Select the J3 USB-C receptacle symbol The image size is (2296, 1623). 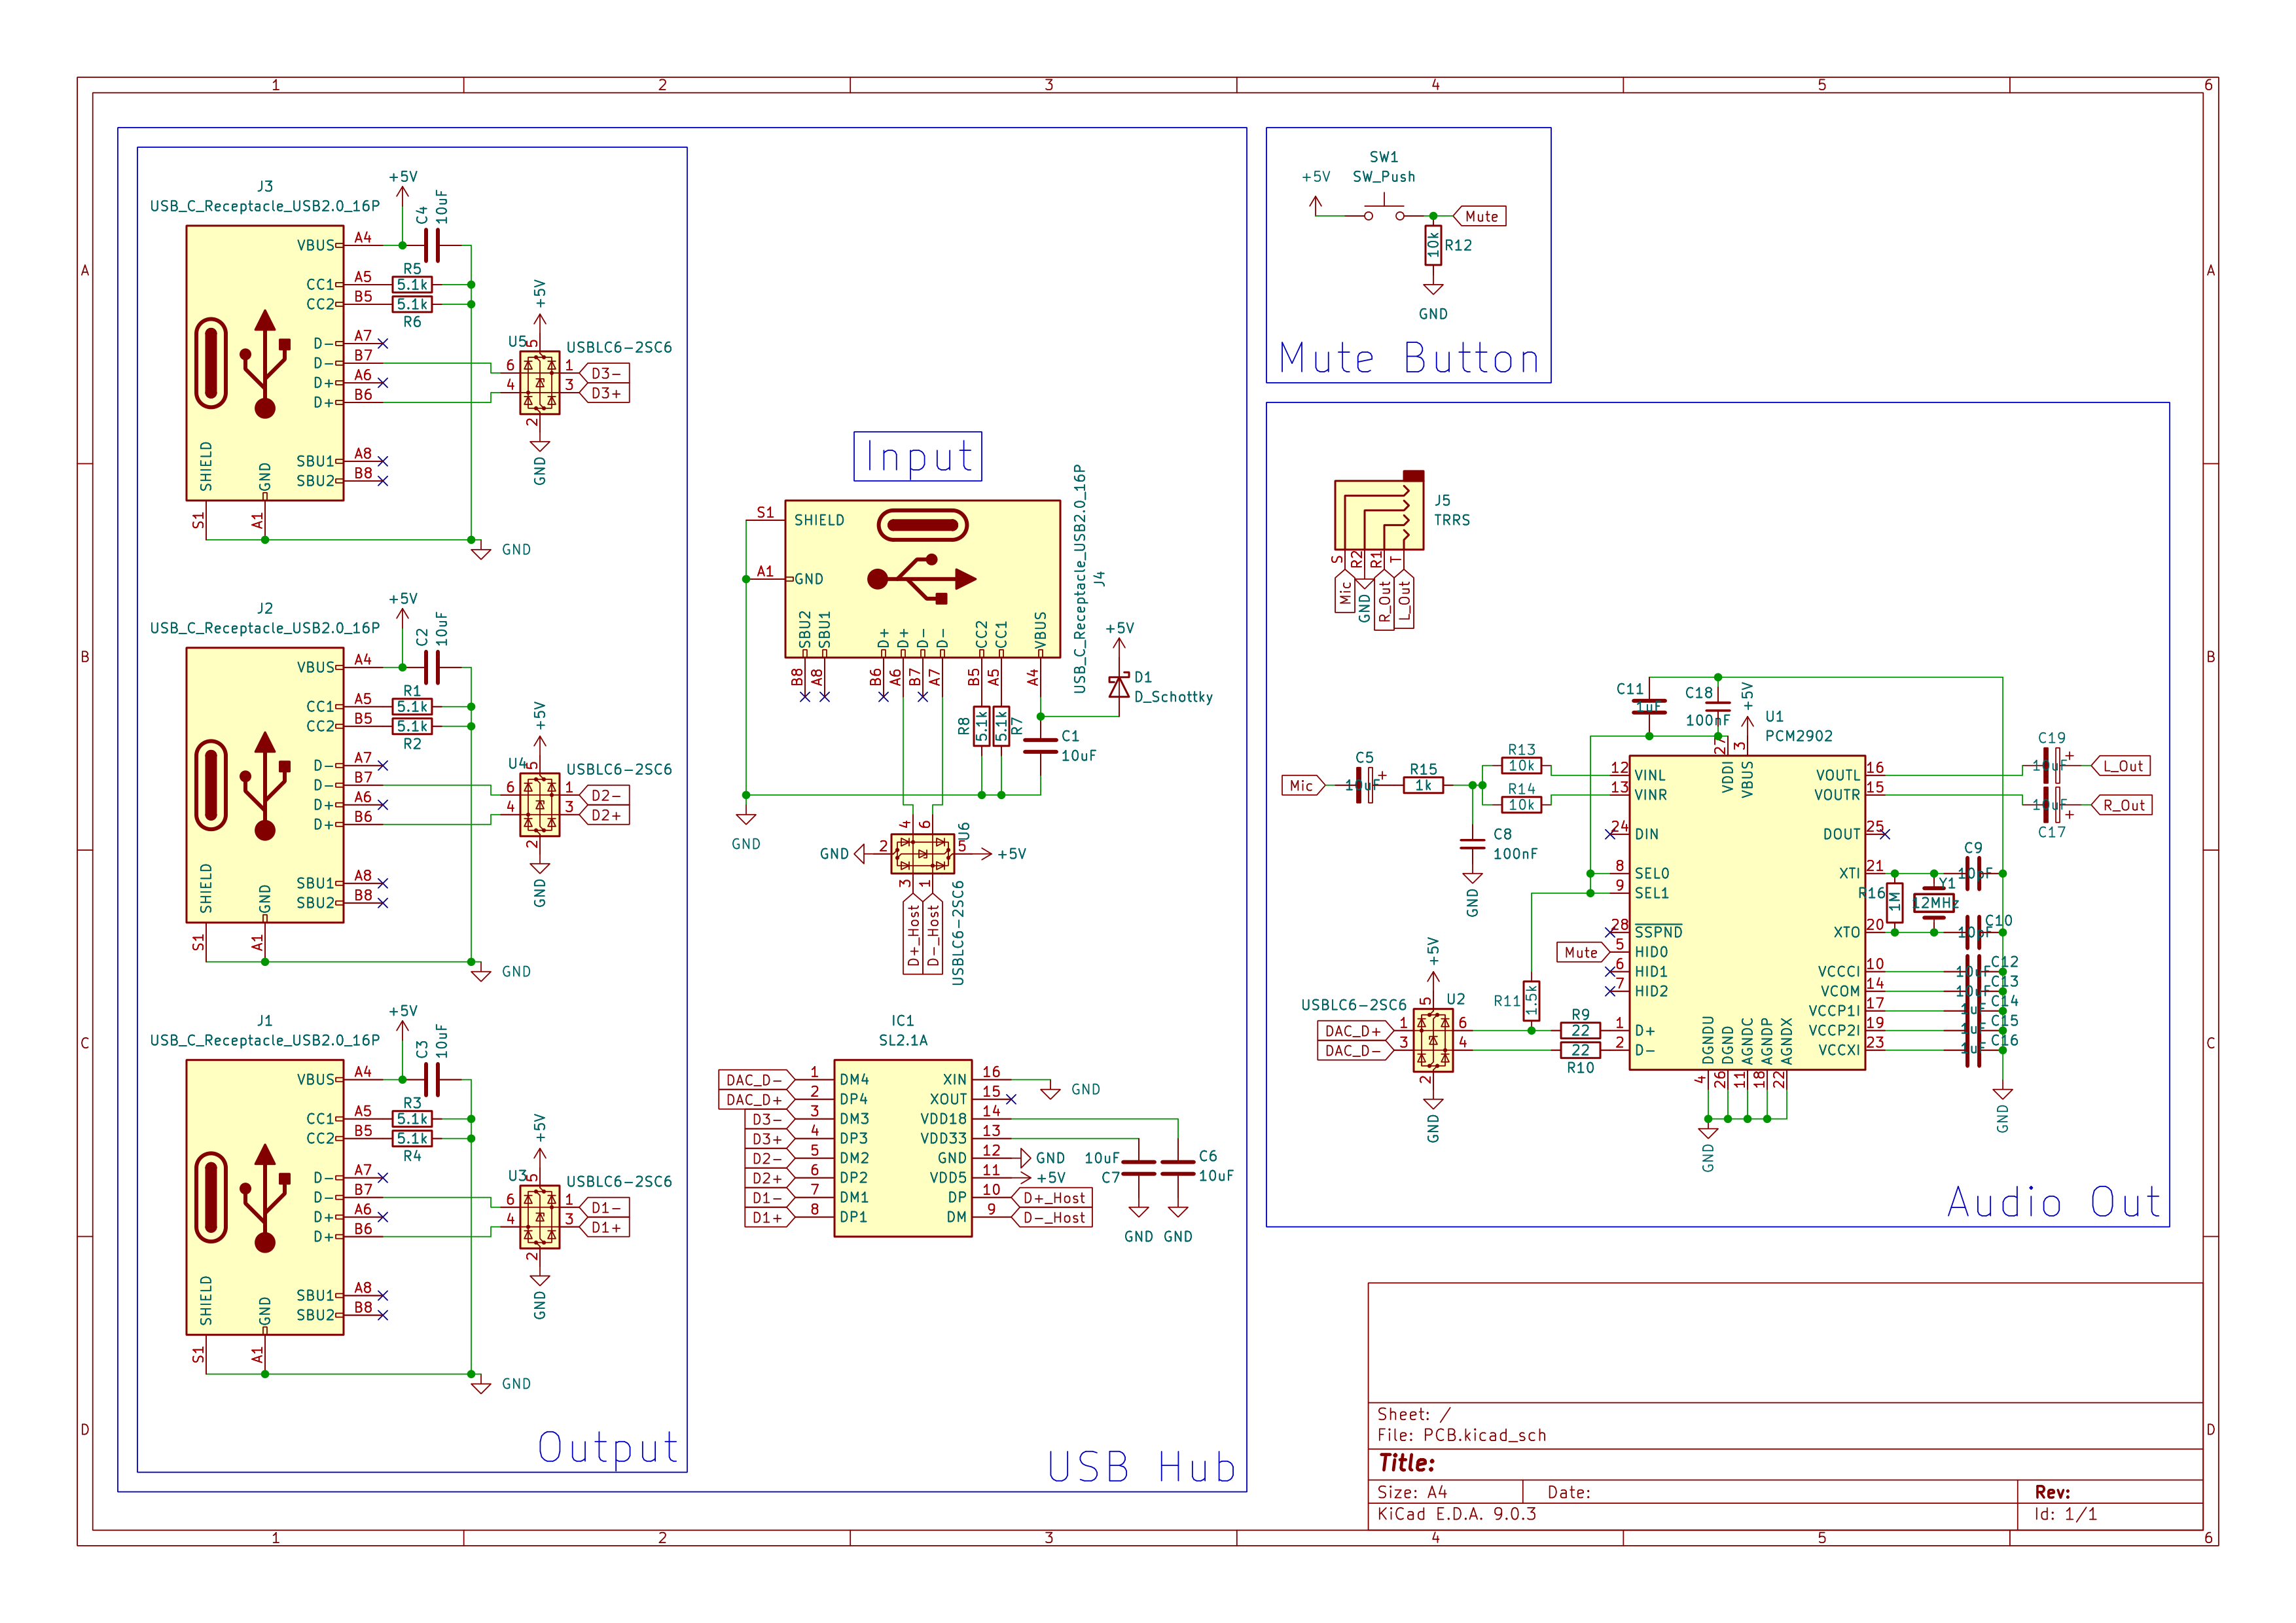pyautogui.click(x=265, y=363)
